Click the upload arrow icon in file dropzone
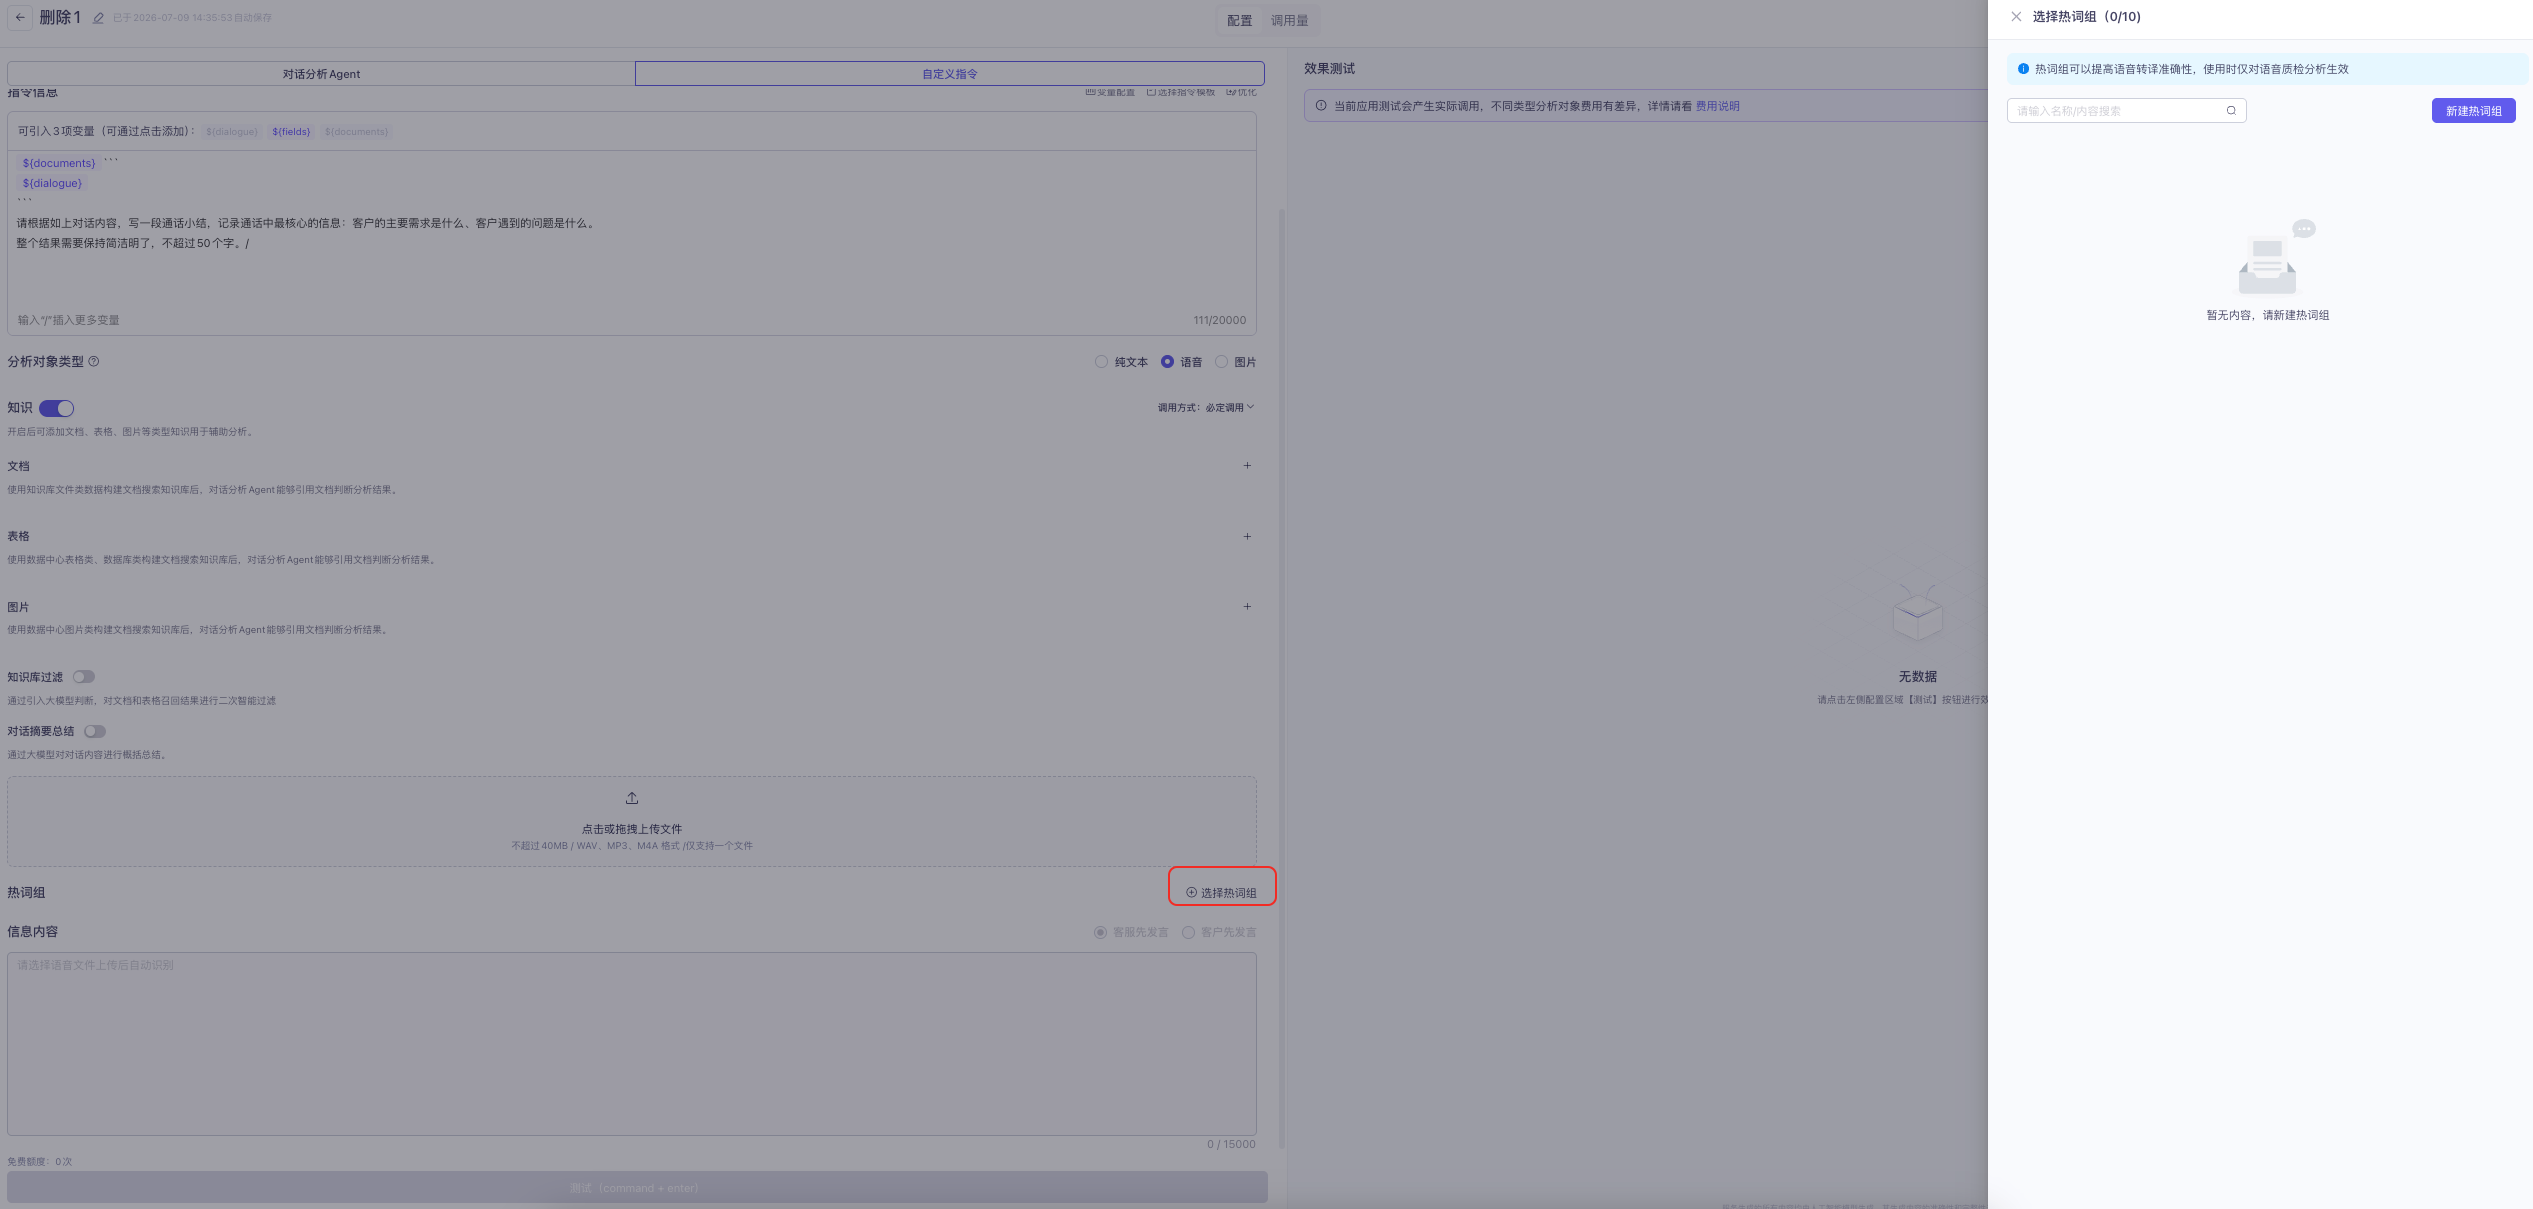Screen dimensions: 2533x1209 [x=632, y=798]
